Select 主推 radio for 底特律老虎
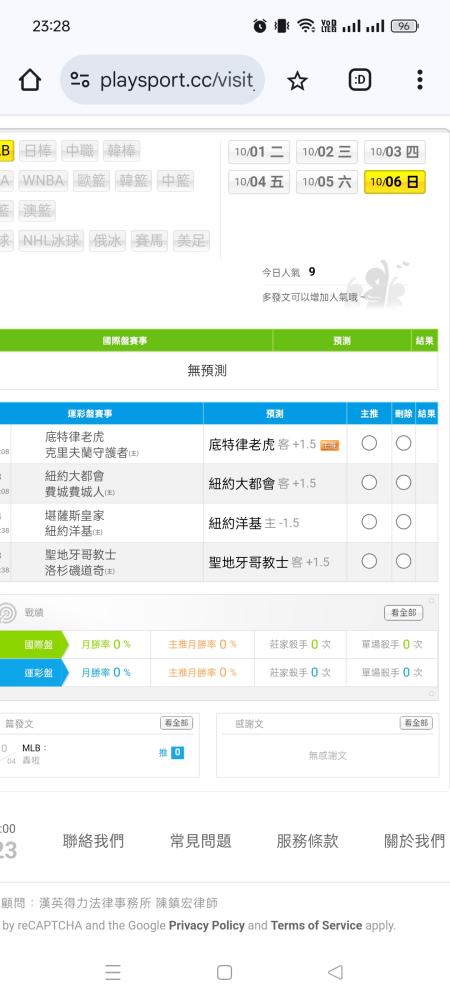This screenshot has width=450, height=1000. tap(369, 443)
